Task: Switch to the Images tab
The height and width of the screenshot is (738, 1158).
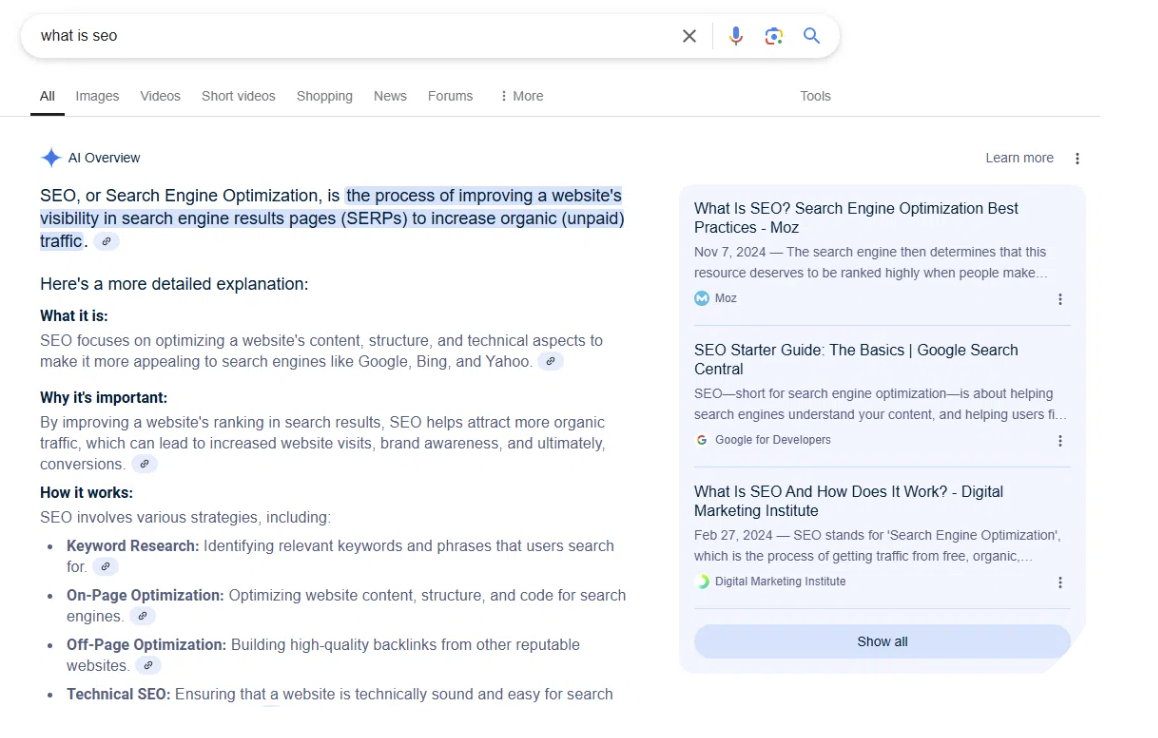Action: pos(97,96)
